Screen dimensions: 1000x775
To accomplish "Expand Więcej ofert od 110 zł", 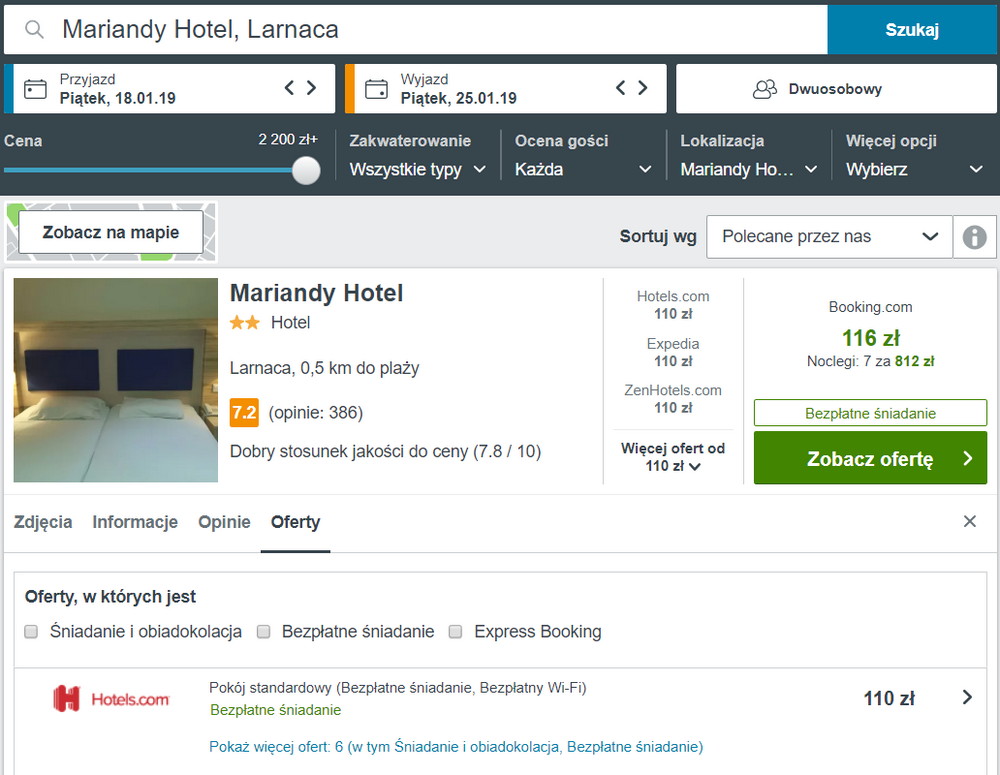I will point(673,457).
